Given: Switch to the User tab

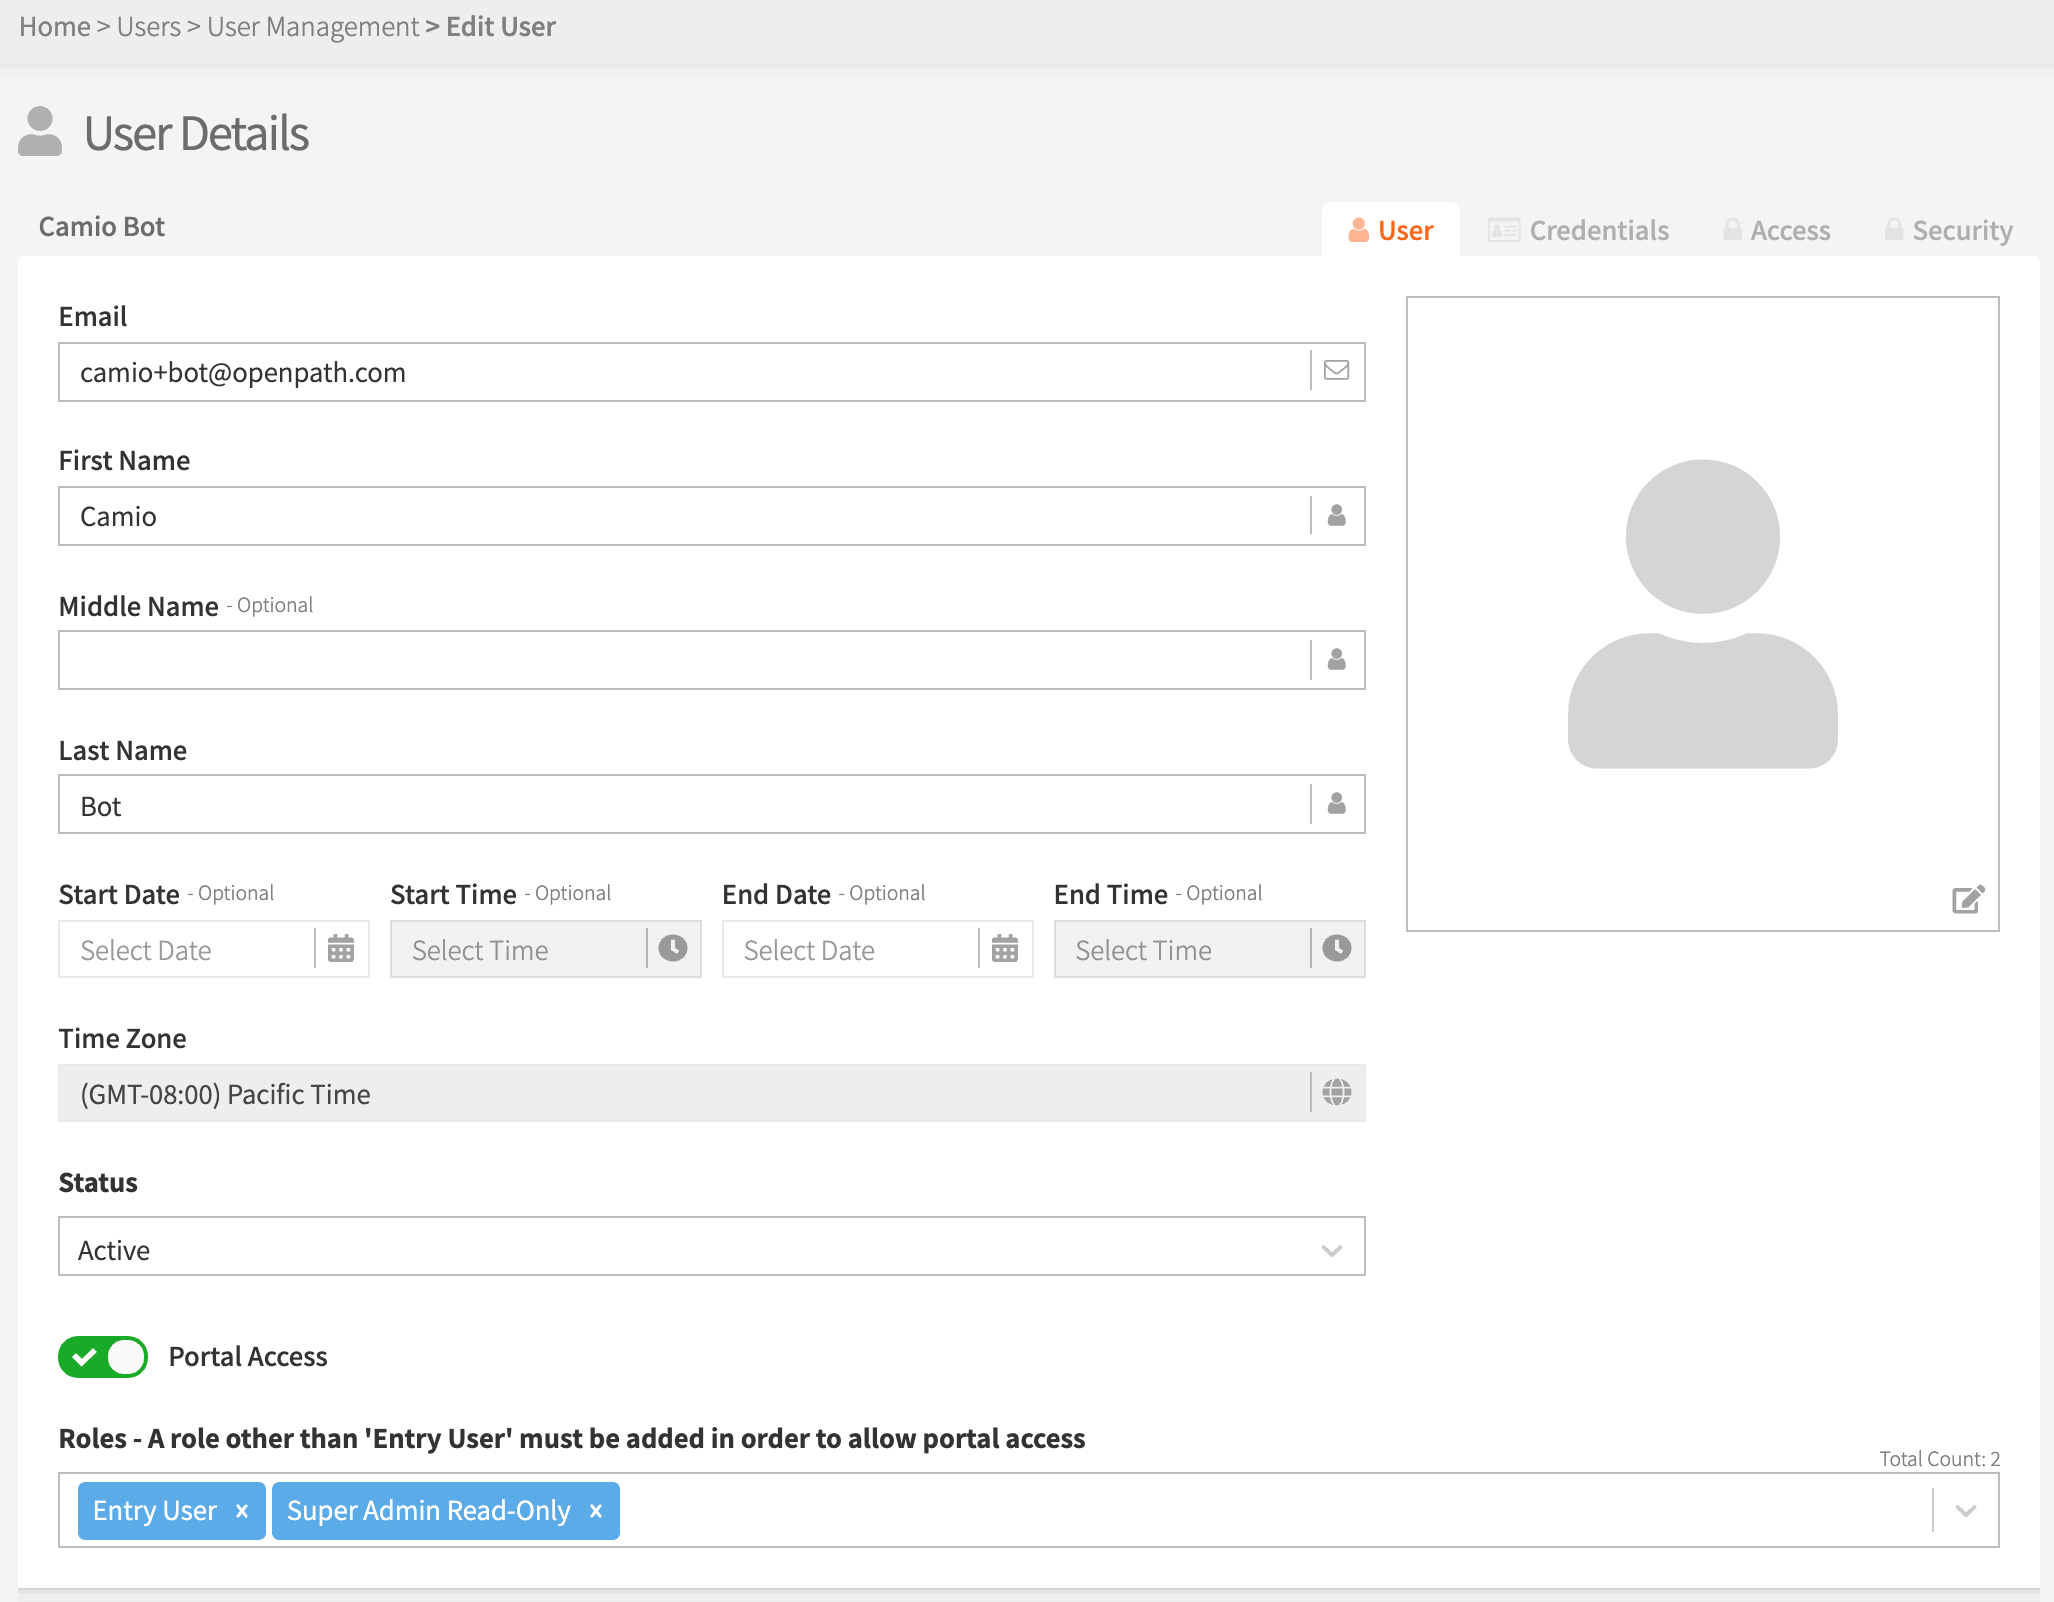Looking at the screenshot, I should tap(1391, 230).
